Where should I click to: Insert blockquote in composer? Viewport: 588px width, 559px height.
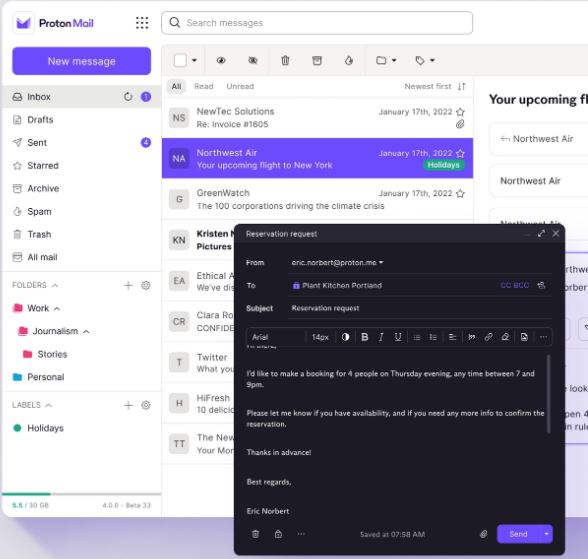pos(471,337)
